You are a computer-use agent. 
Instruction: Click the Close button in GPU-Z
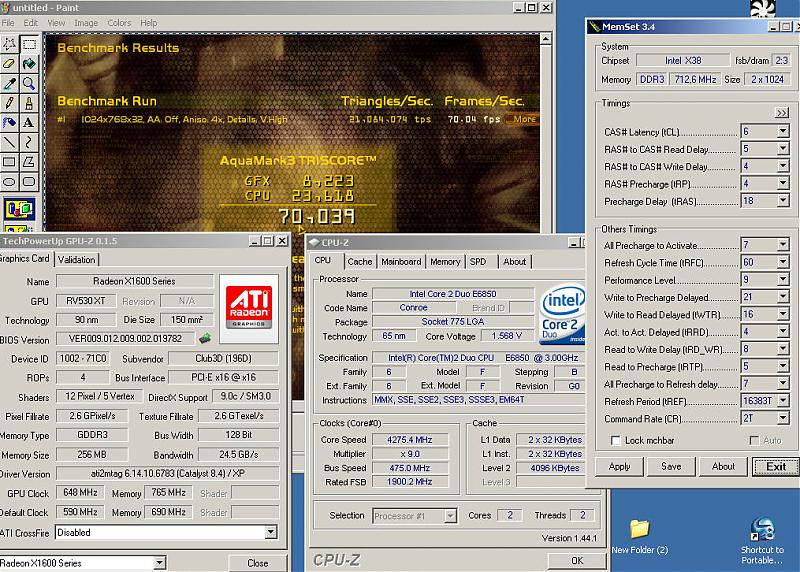point(258,563)
